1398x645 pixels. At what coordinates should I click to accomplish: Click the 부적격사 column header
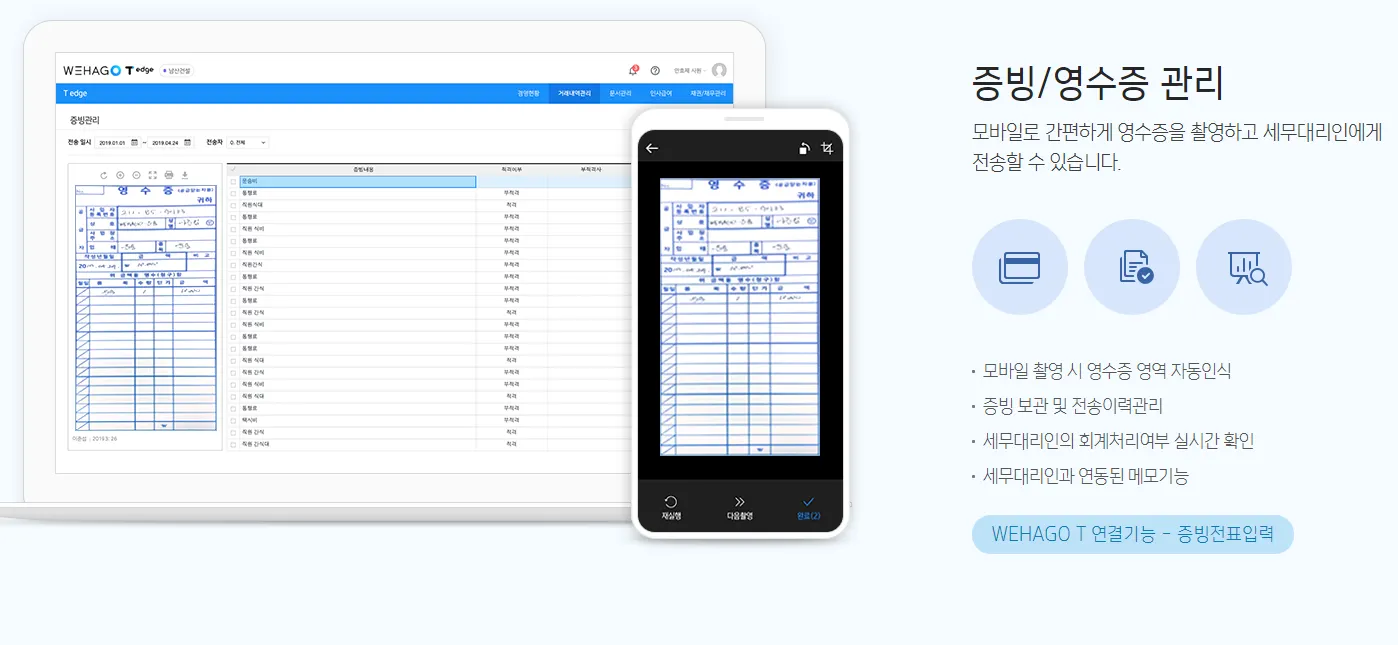[x=589, y=170]
